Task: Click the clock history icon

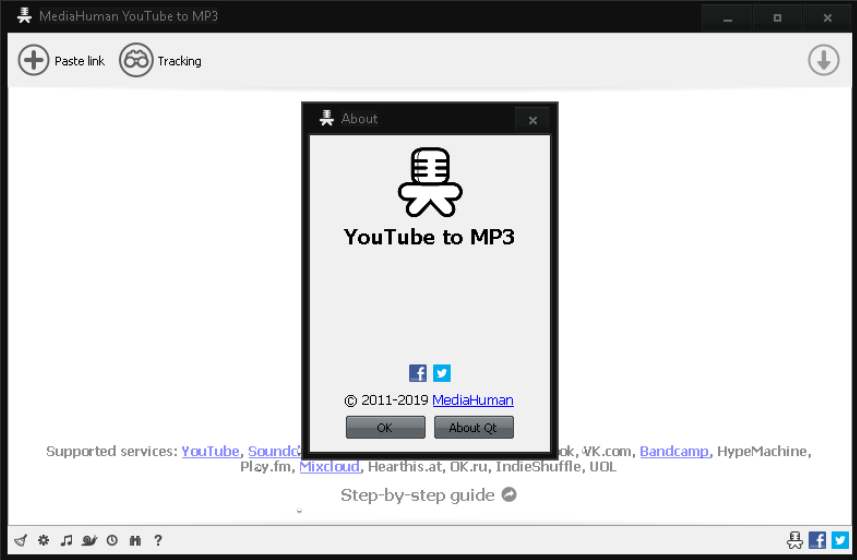Action: pyautogui.click(x=112, y=540)
